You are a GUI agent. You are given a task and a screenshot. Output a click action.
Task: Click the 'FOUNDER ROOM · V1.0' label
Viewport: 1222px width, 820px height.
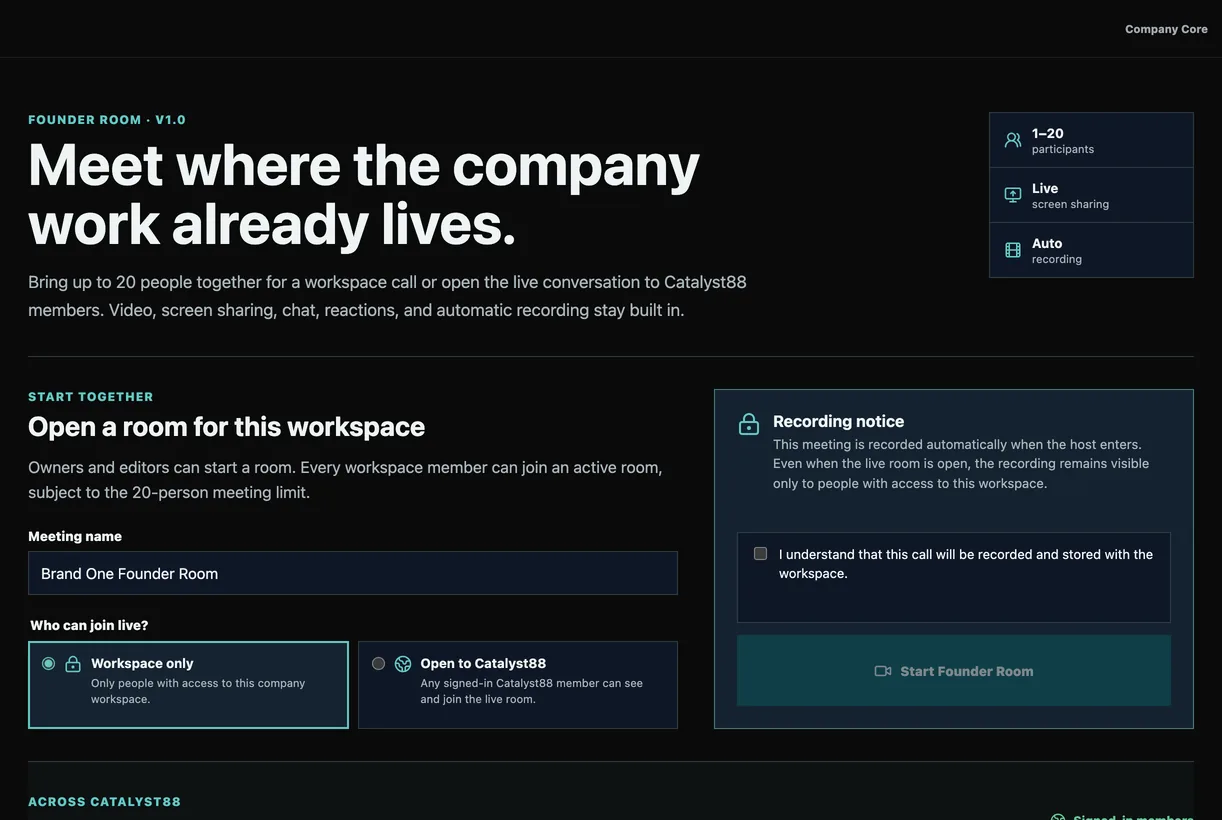tap(107, 120)
